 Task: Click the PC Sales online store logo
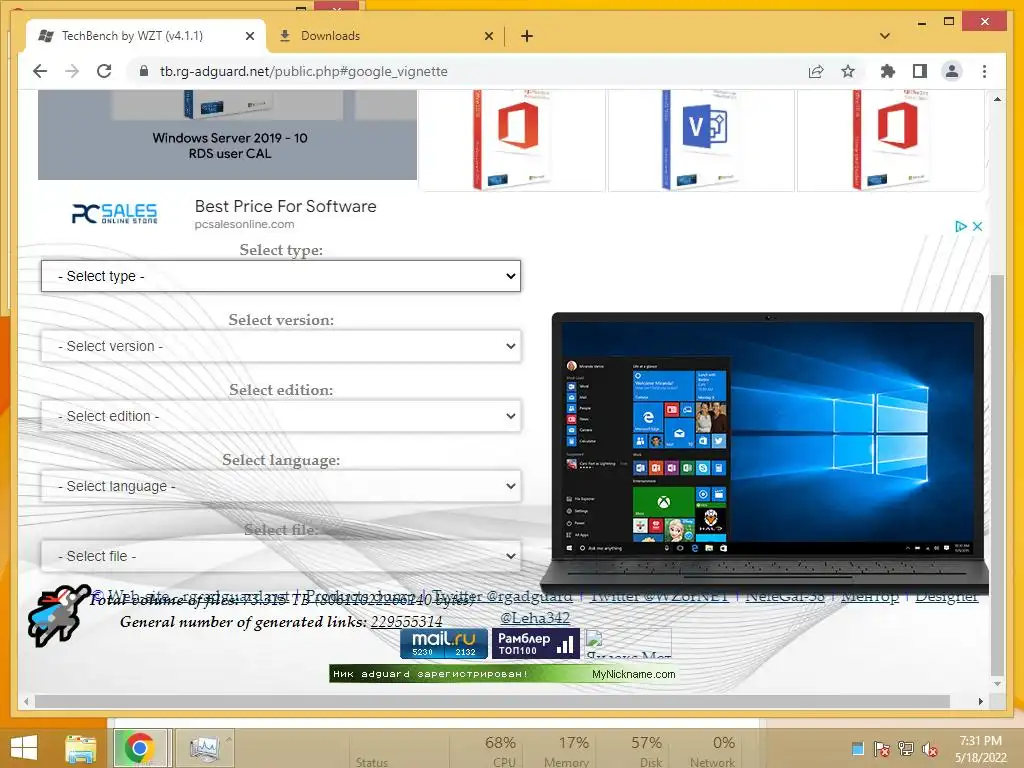(x=114, y=214)
